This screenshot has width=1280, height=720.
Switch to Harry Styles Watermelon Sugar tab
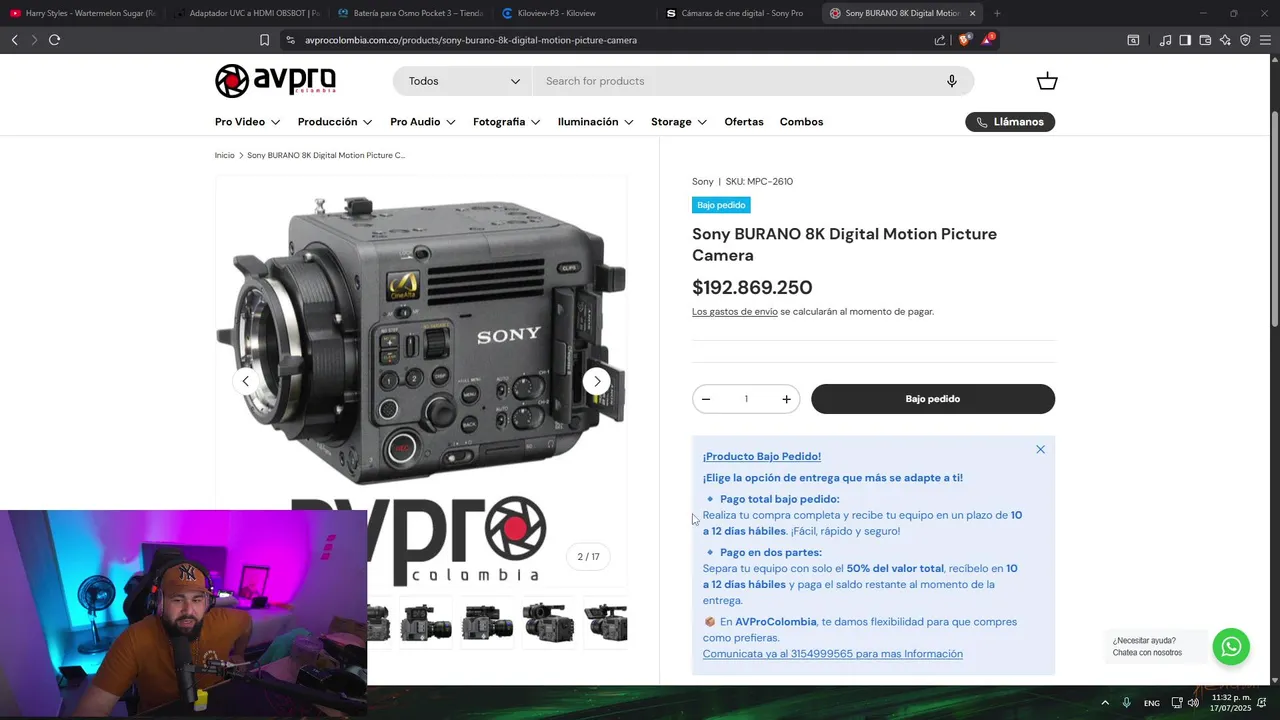click(x=82, y=13)
